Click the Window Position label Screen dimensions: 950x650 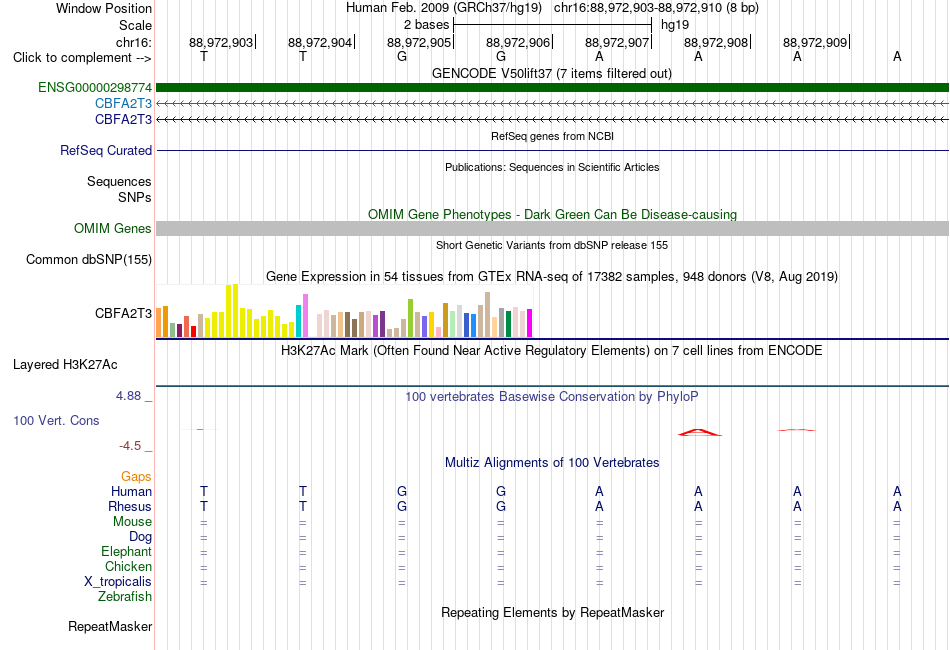click(104, 8)
